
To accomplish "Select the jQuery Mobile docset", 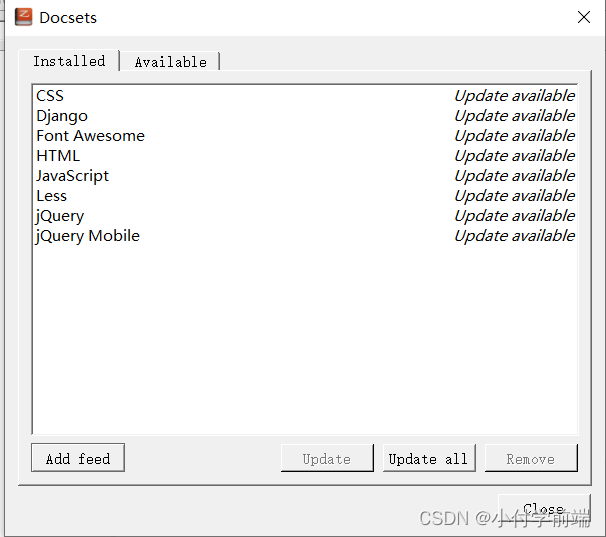I will [305, 236].
